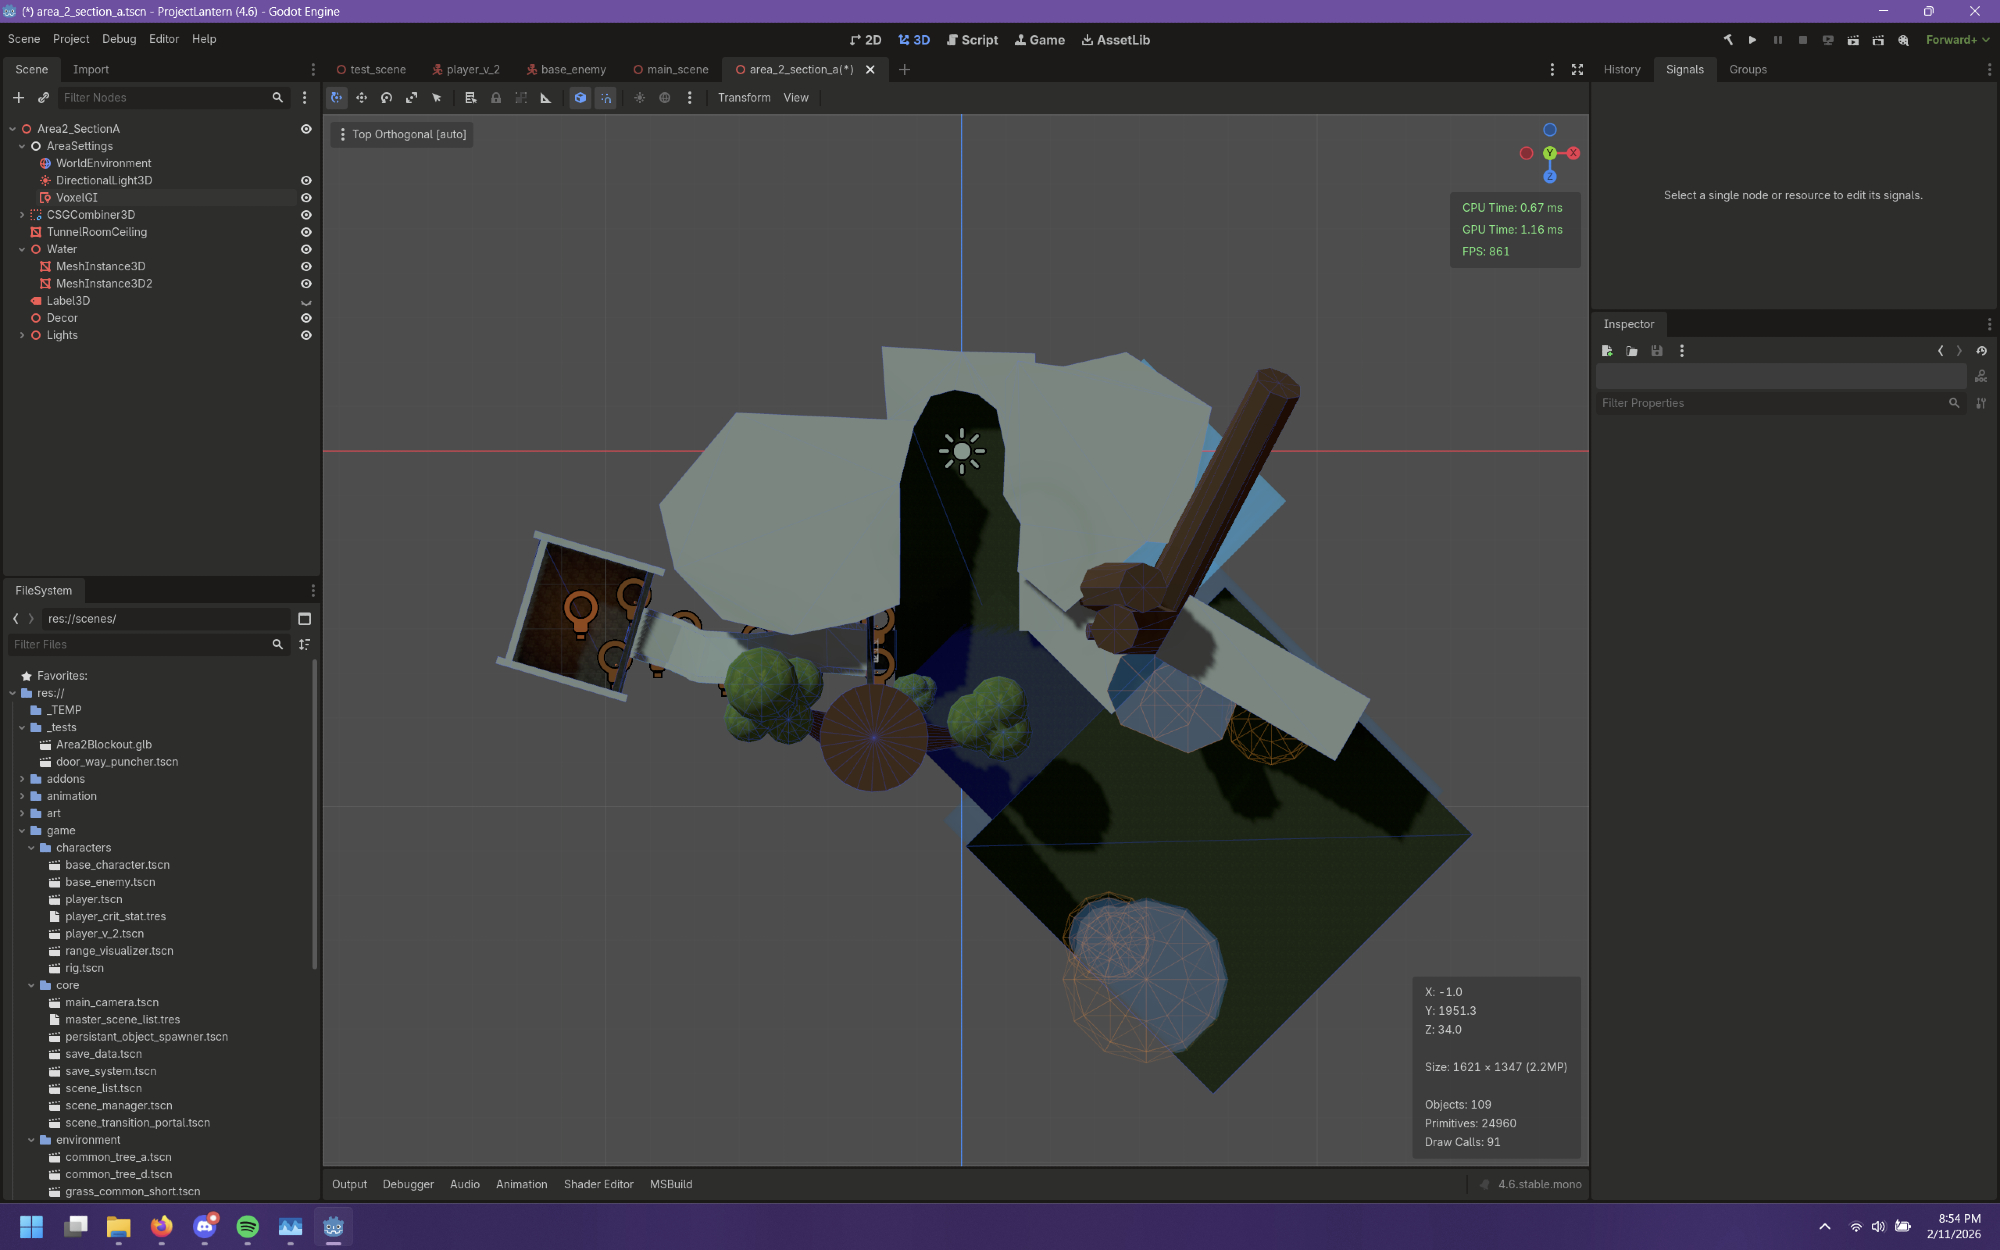Open the Ruler mode tool
Viewport: 2000px width, 1250px height.
coord(546,98)
